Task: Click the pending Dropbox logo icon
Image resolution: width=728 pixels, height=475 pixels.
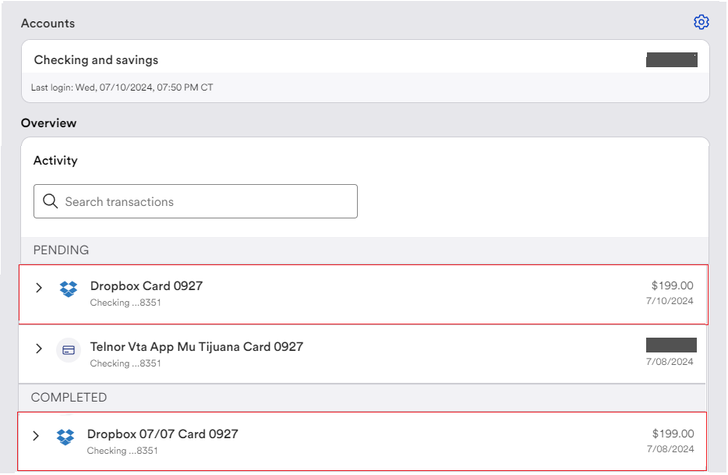Action: pyautogui.click(x=68, y=290)
